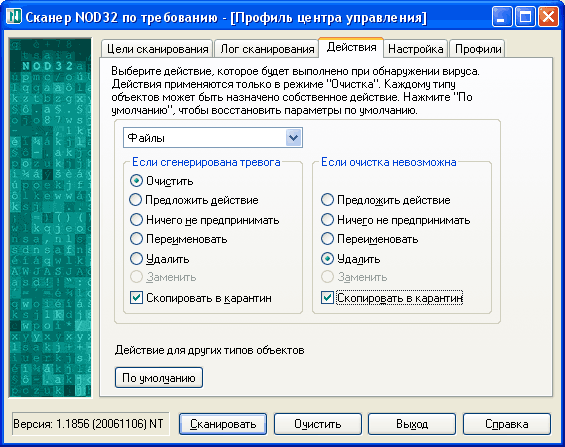Image resolution: width=565 pixels, height=447 pixels.
Task: Click the NOD32 title bar icon
Action: click(x=14, y=16)
